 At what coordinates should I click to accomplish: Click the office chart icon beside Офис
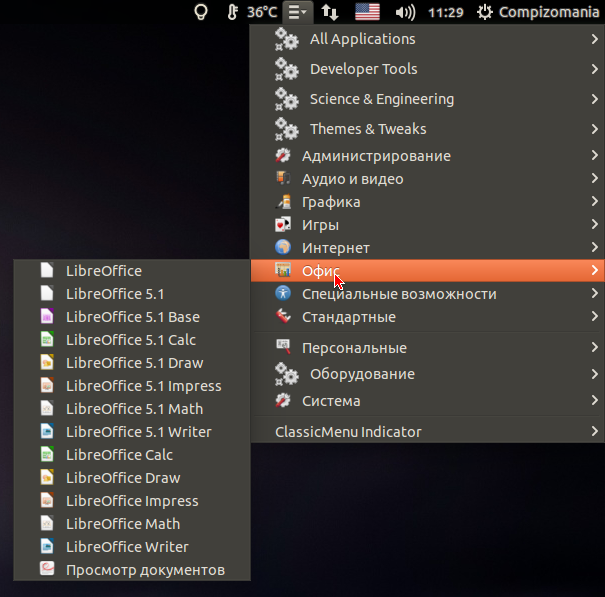[283, 270]
